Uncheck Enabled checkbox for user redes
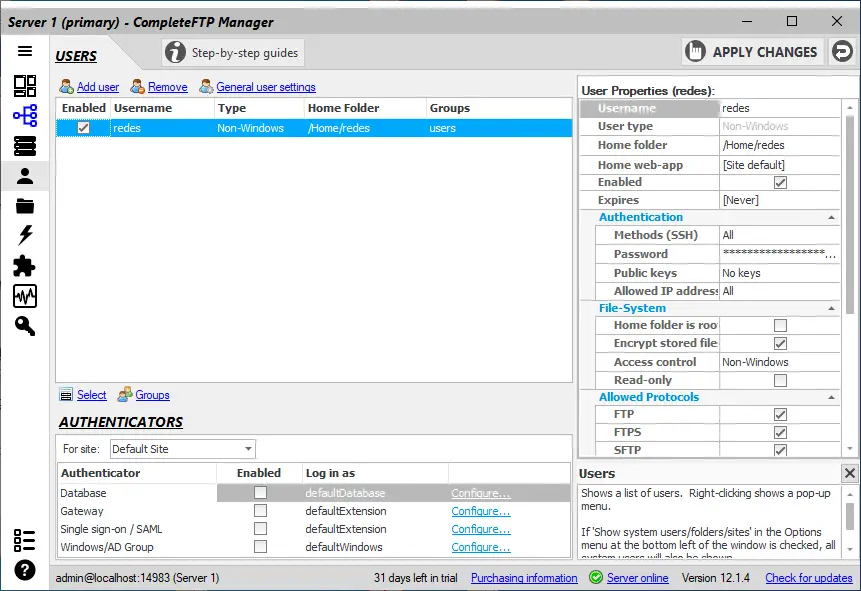861x591 pixels. 84,128
